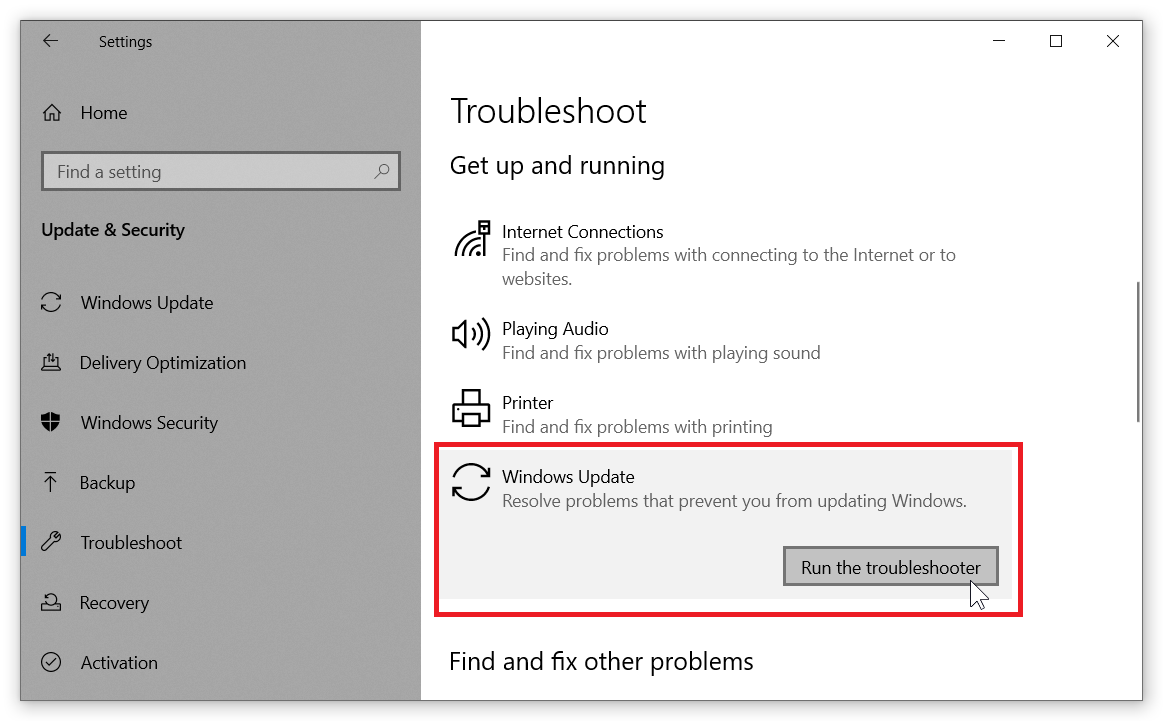
Task: Open Windows Security via its shield icon
Action: [x=51, y=422]
